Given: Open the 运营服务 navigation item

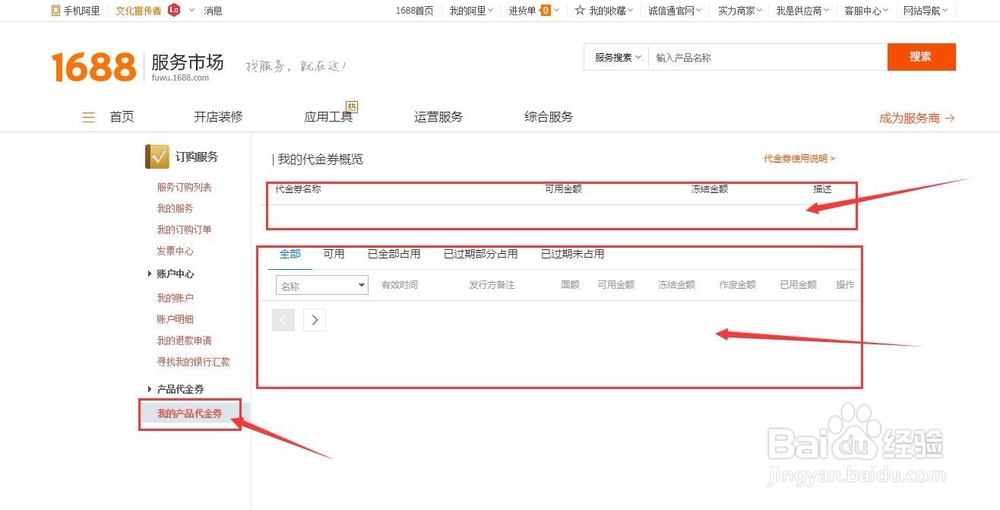Looking at the screenshot, I should (x=438, y=117).
